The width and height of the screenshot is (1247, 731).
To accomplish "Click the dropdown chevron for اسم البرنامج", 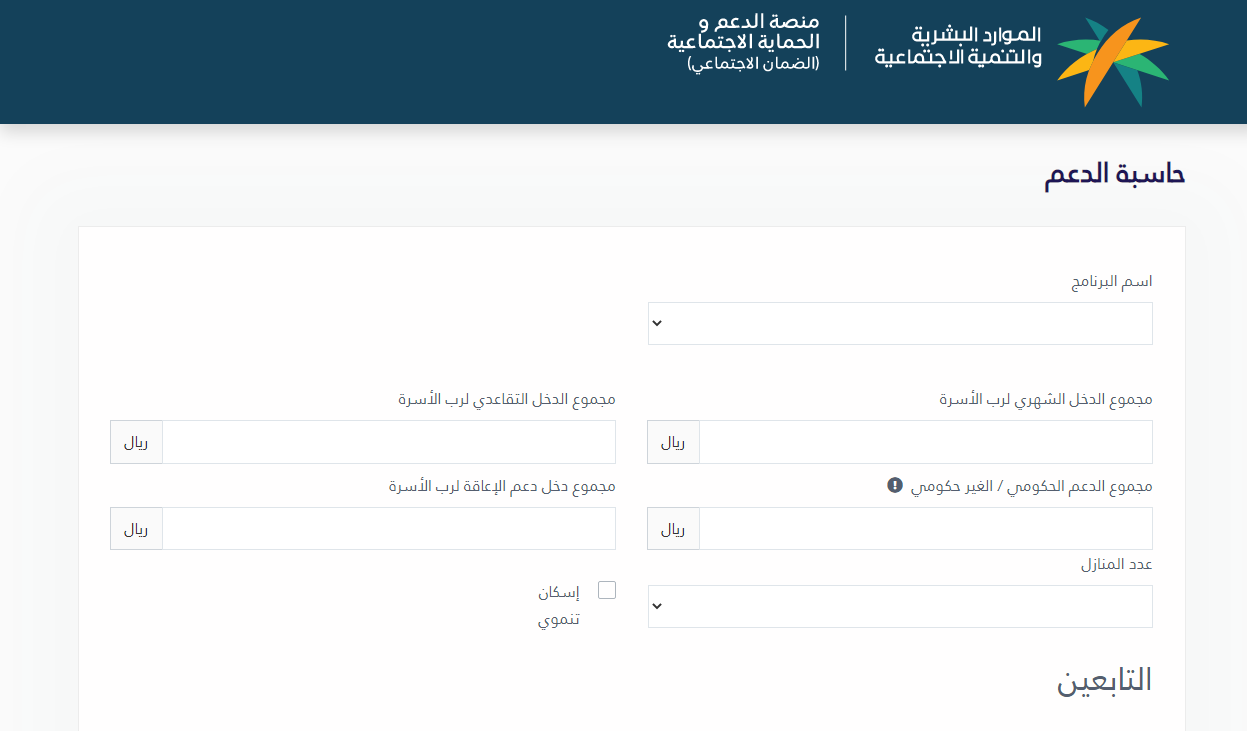I will click(657, 323).
